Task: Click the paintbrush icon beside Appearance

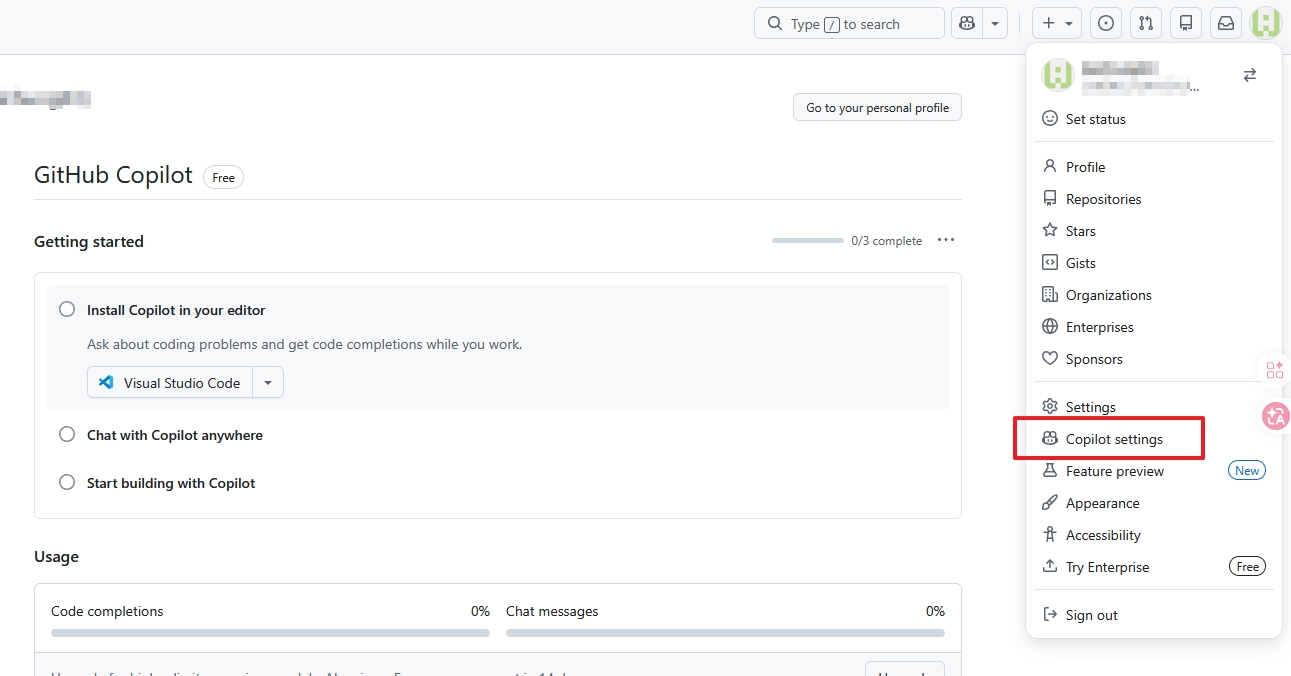Action: click(x=1050, y=502)
